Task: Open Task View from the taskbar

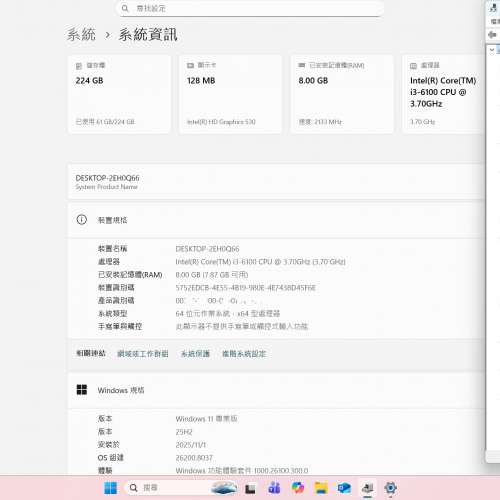Action: click(250, 489)
